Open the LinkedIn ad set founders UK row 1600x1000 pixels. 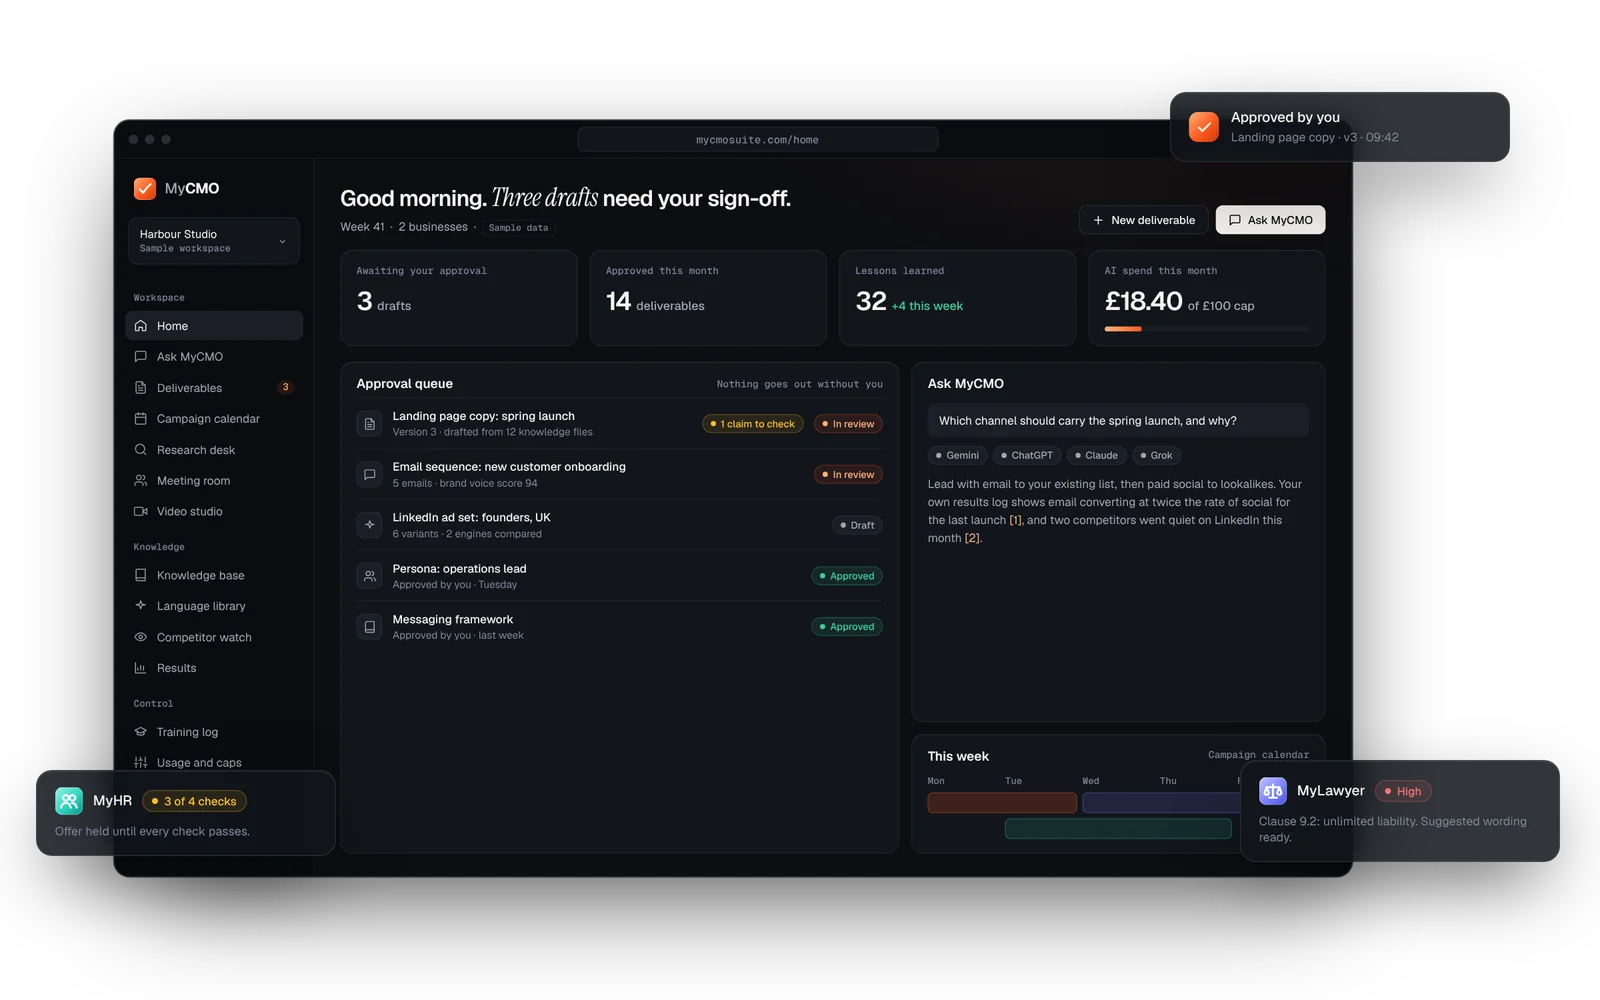point(620,525)
